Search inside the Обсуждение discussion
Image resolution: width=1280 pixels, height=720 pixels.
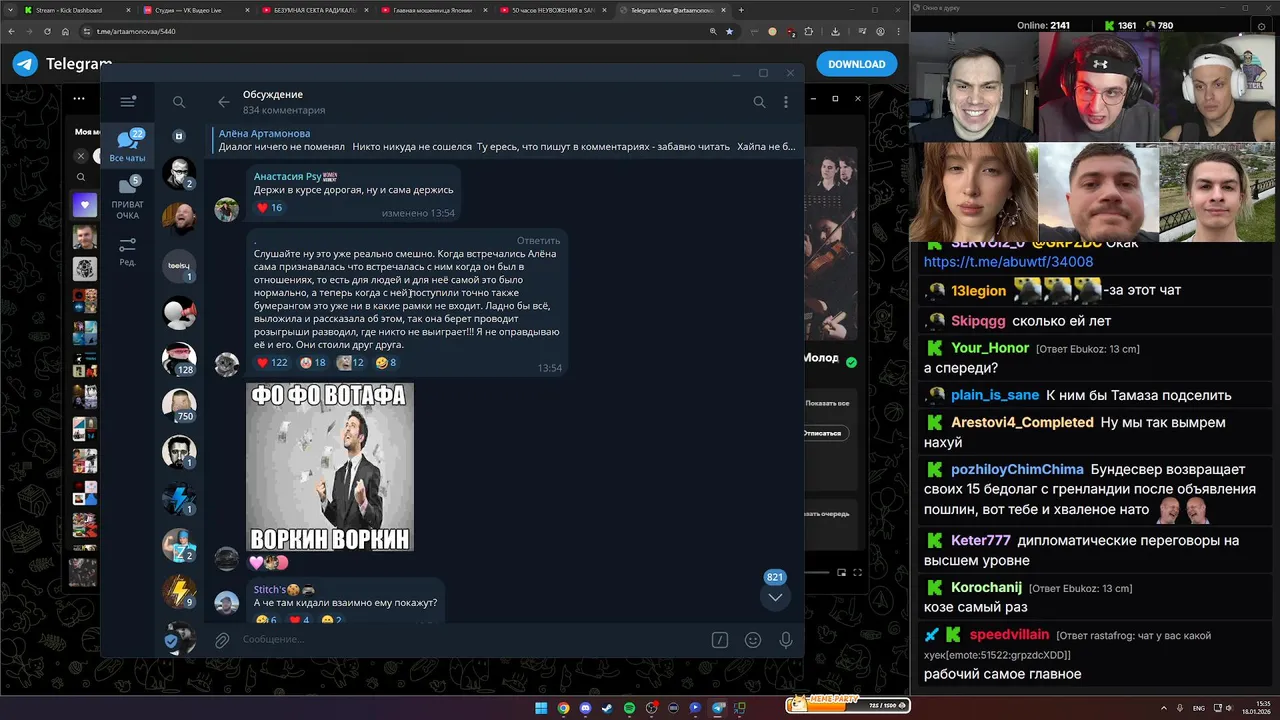[x=759, y=102]
